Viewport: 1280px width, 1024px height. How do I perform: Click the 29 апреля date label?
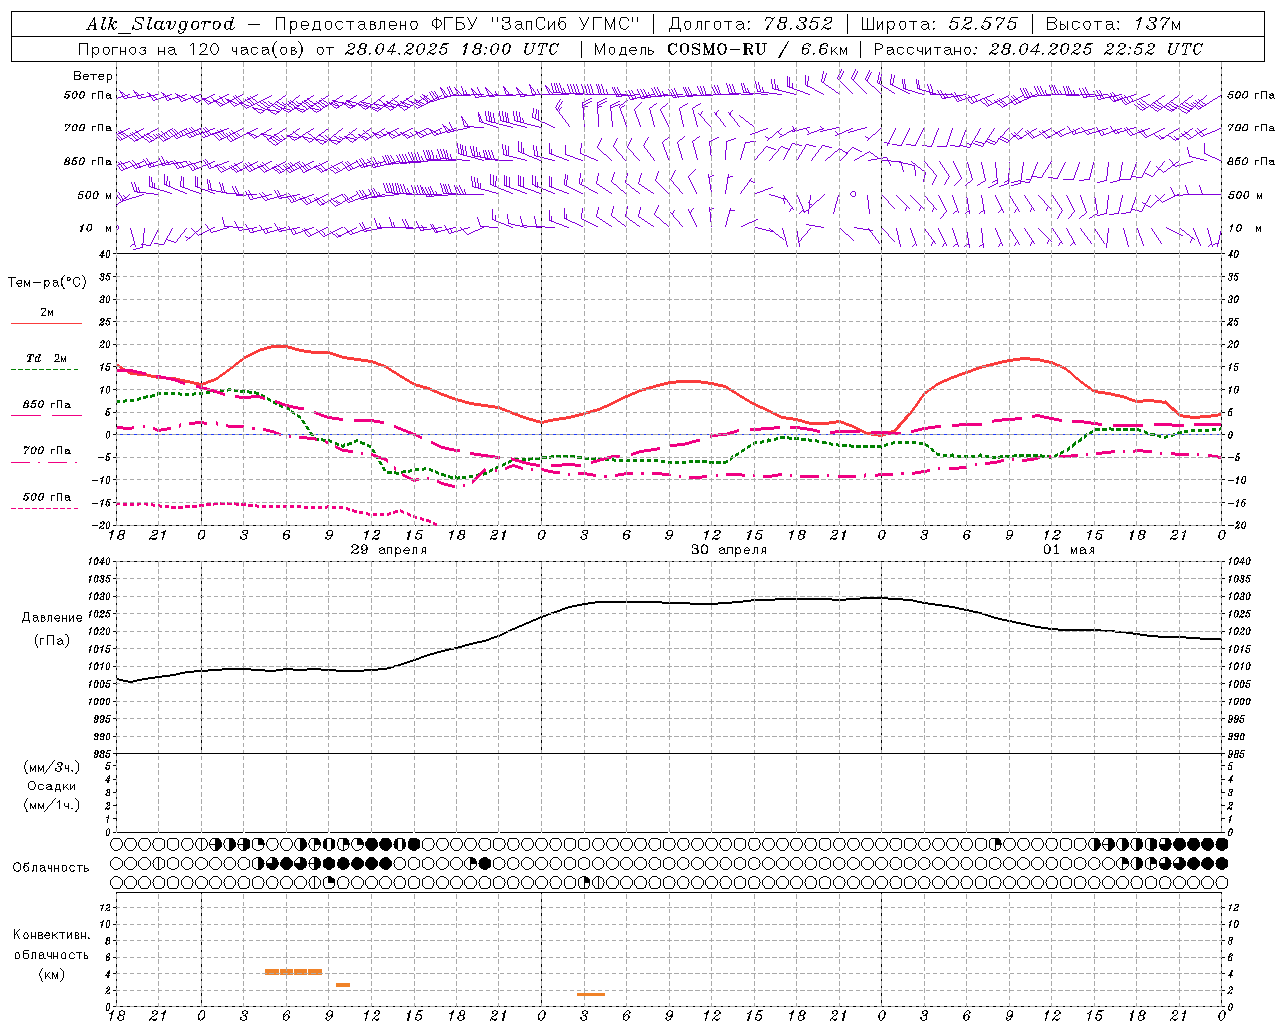click(389, 550)
